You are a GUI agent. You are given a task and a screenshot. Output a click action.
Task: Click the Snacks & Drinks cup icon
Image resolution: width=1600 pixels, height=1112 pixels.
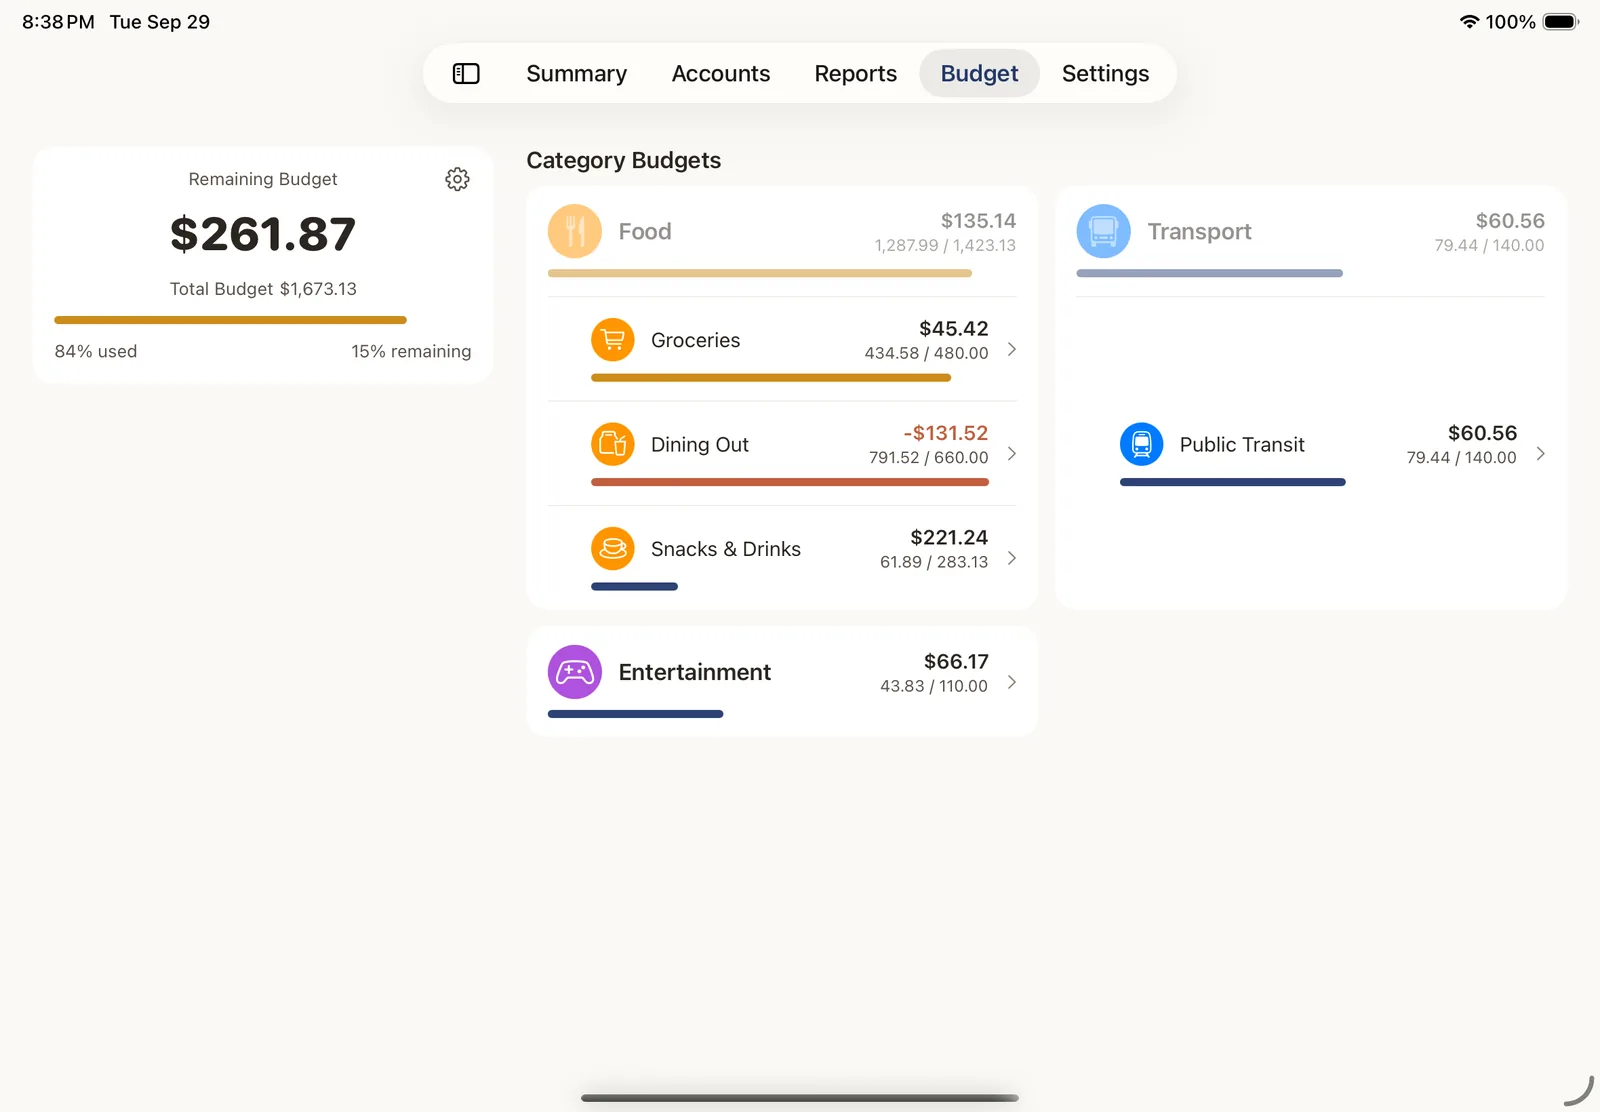click(613, 549)
